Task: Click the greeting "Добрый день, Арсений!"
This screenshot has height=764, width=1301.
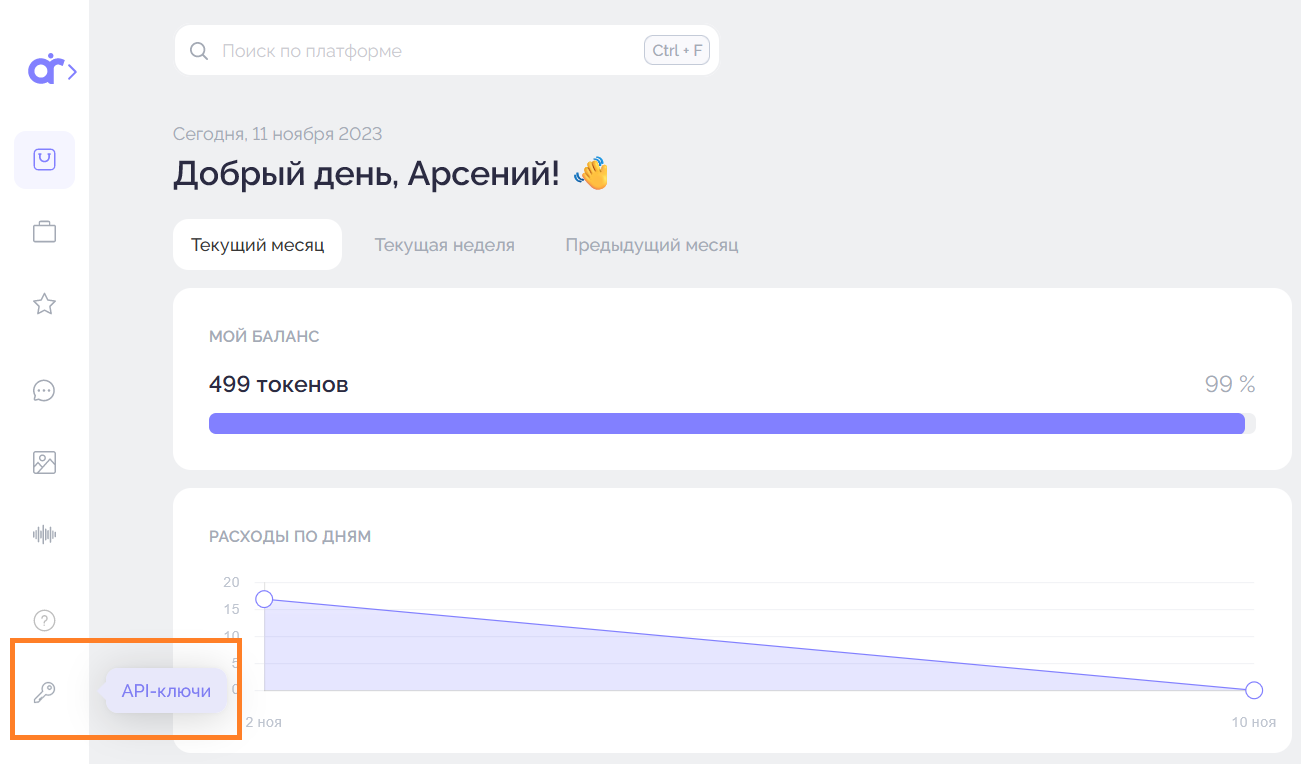Action: (367, 174)
